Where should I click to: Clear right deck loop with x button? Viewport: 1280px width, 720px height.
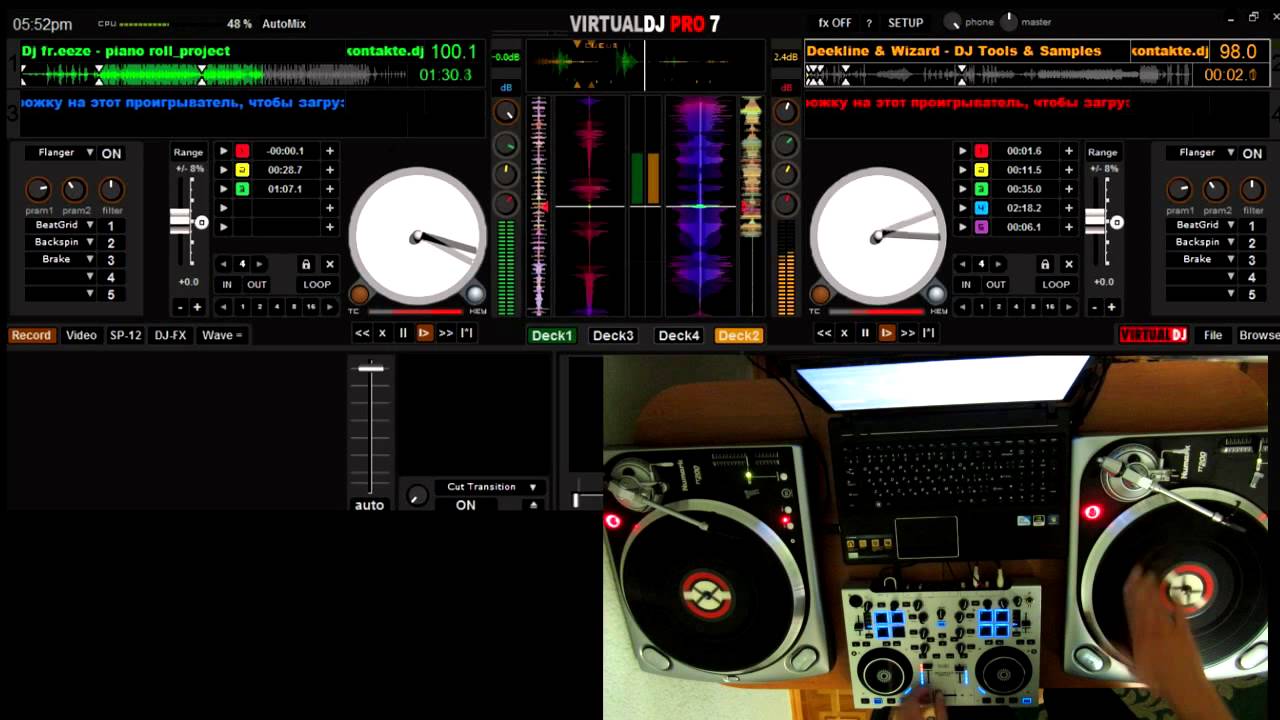point(1068,264)
